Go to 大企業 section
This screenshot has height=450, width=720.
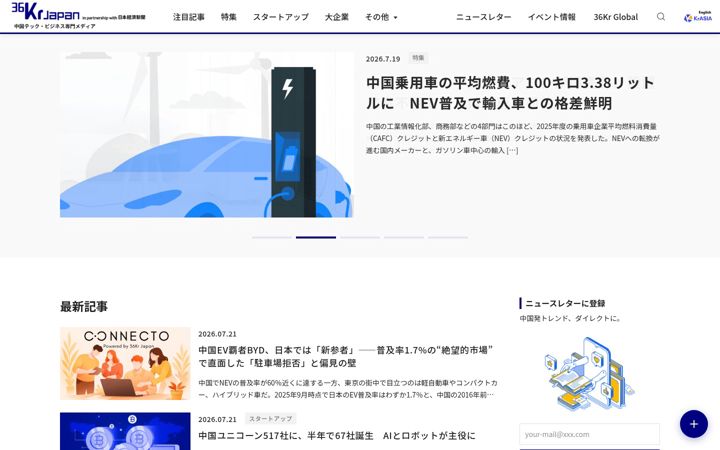coord(337,17)
